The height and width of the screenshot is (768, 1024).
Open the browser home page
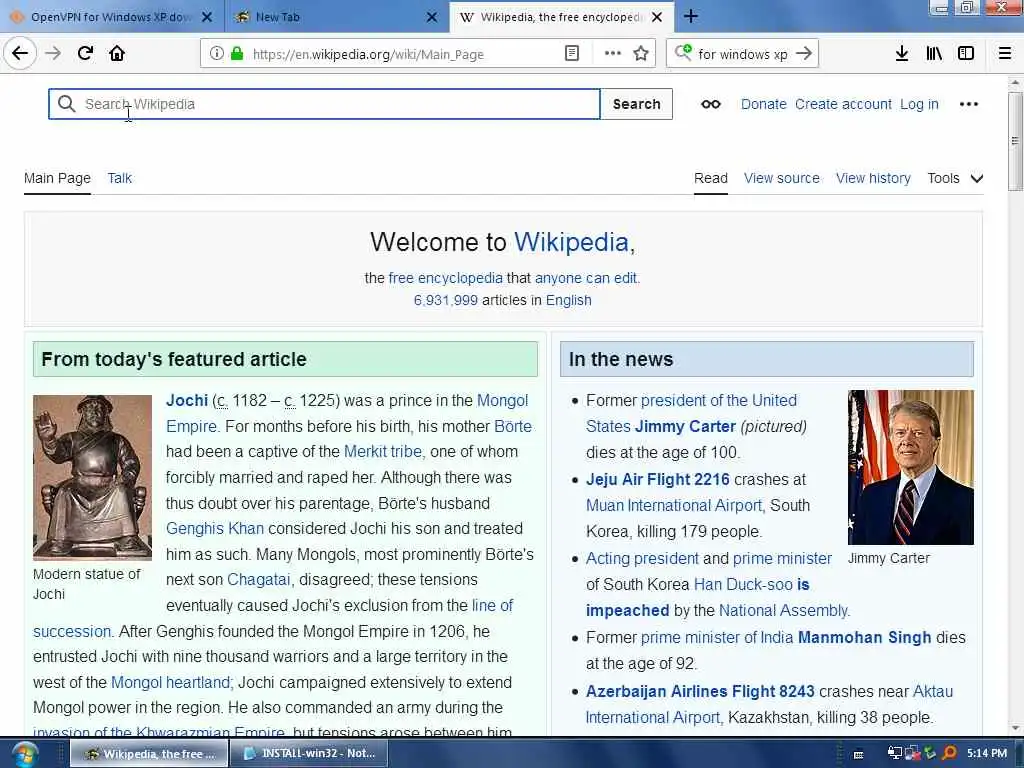(x=117, y=53)
